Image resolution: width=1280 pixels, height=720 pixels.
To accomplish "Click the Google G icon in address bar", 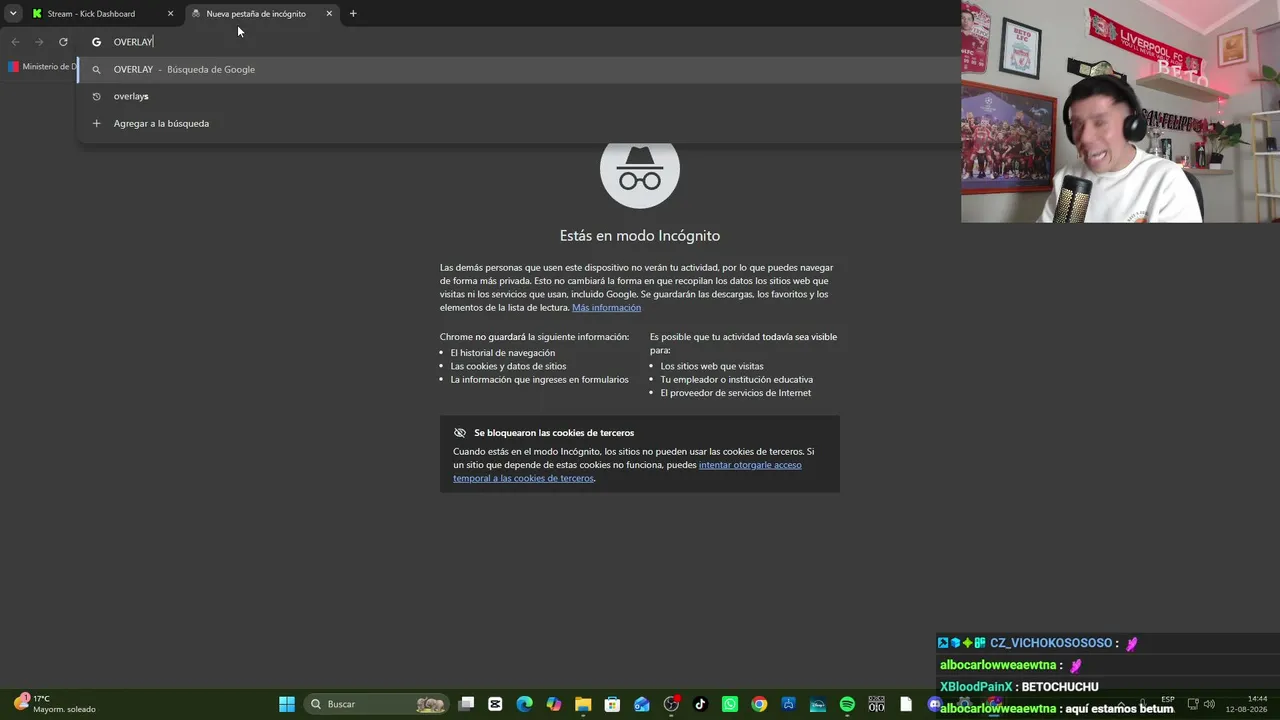I will (96, 42).
